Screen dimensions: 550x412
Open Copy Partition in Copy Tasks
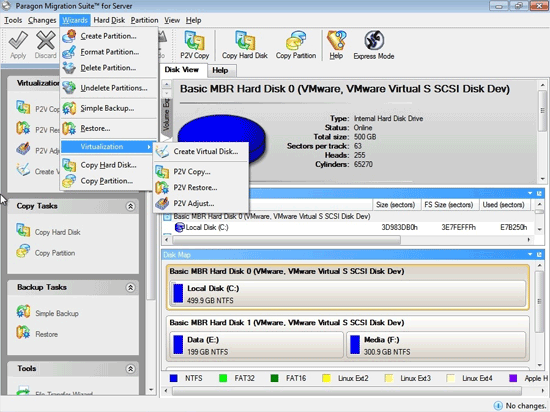point(46,252)
